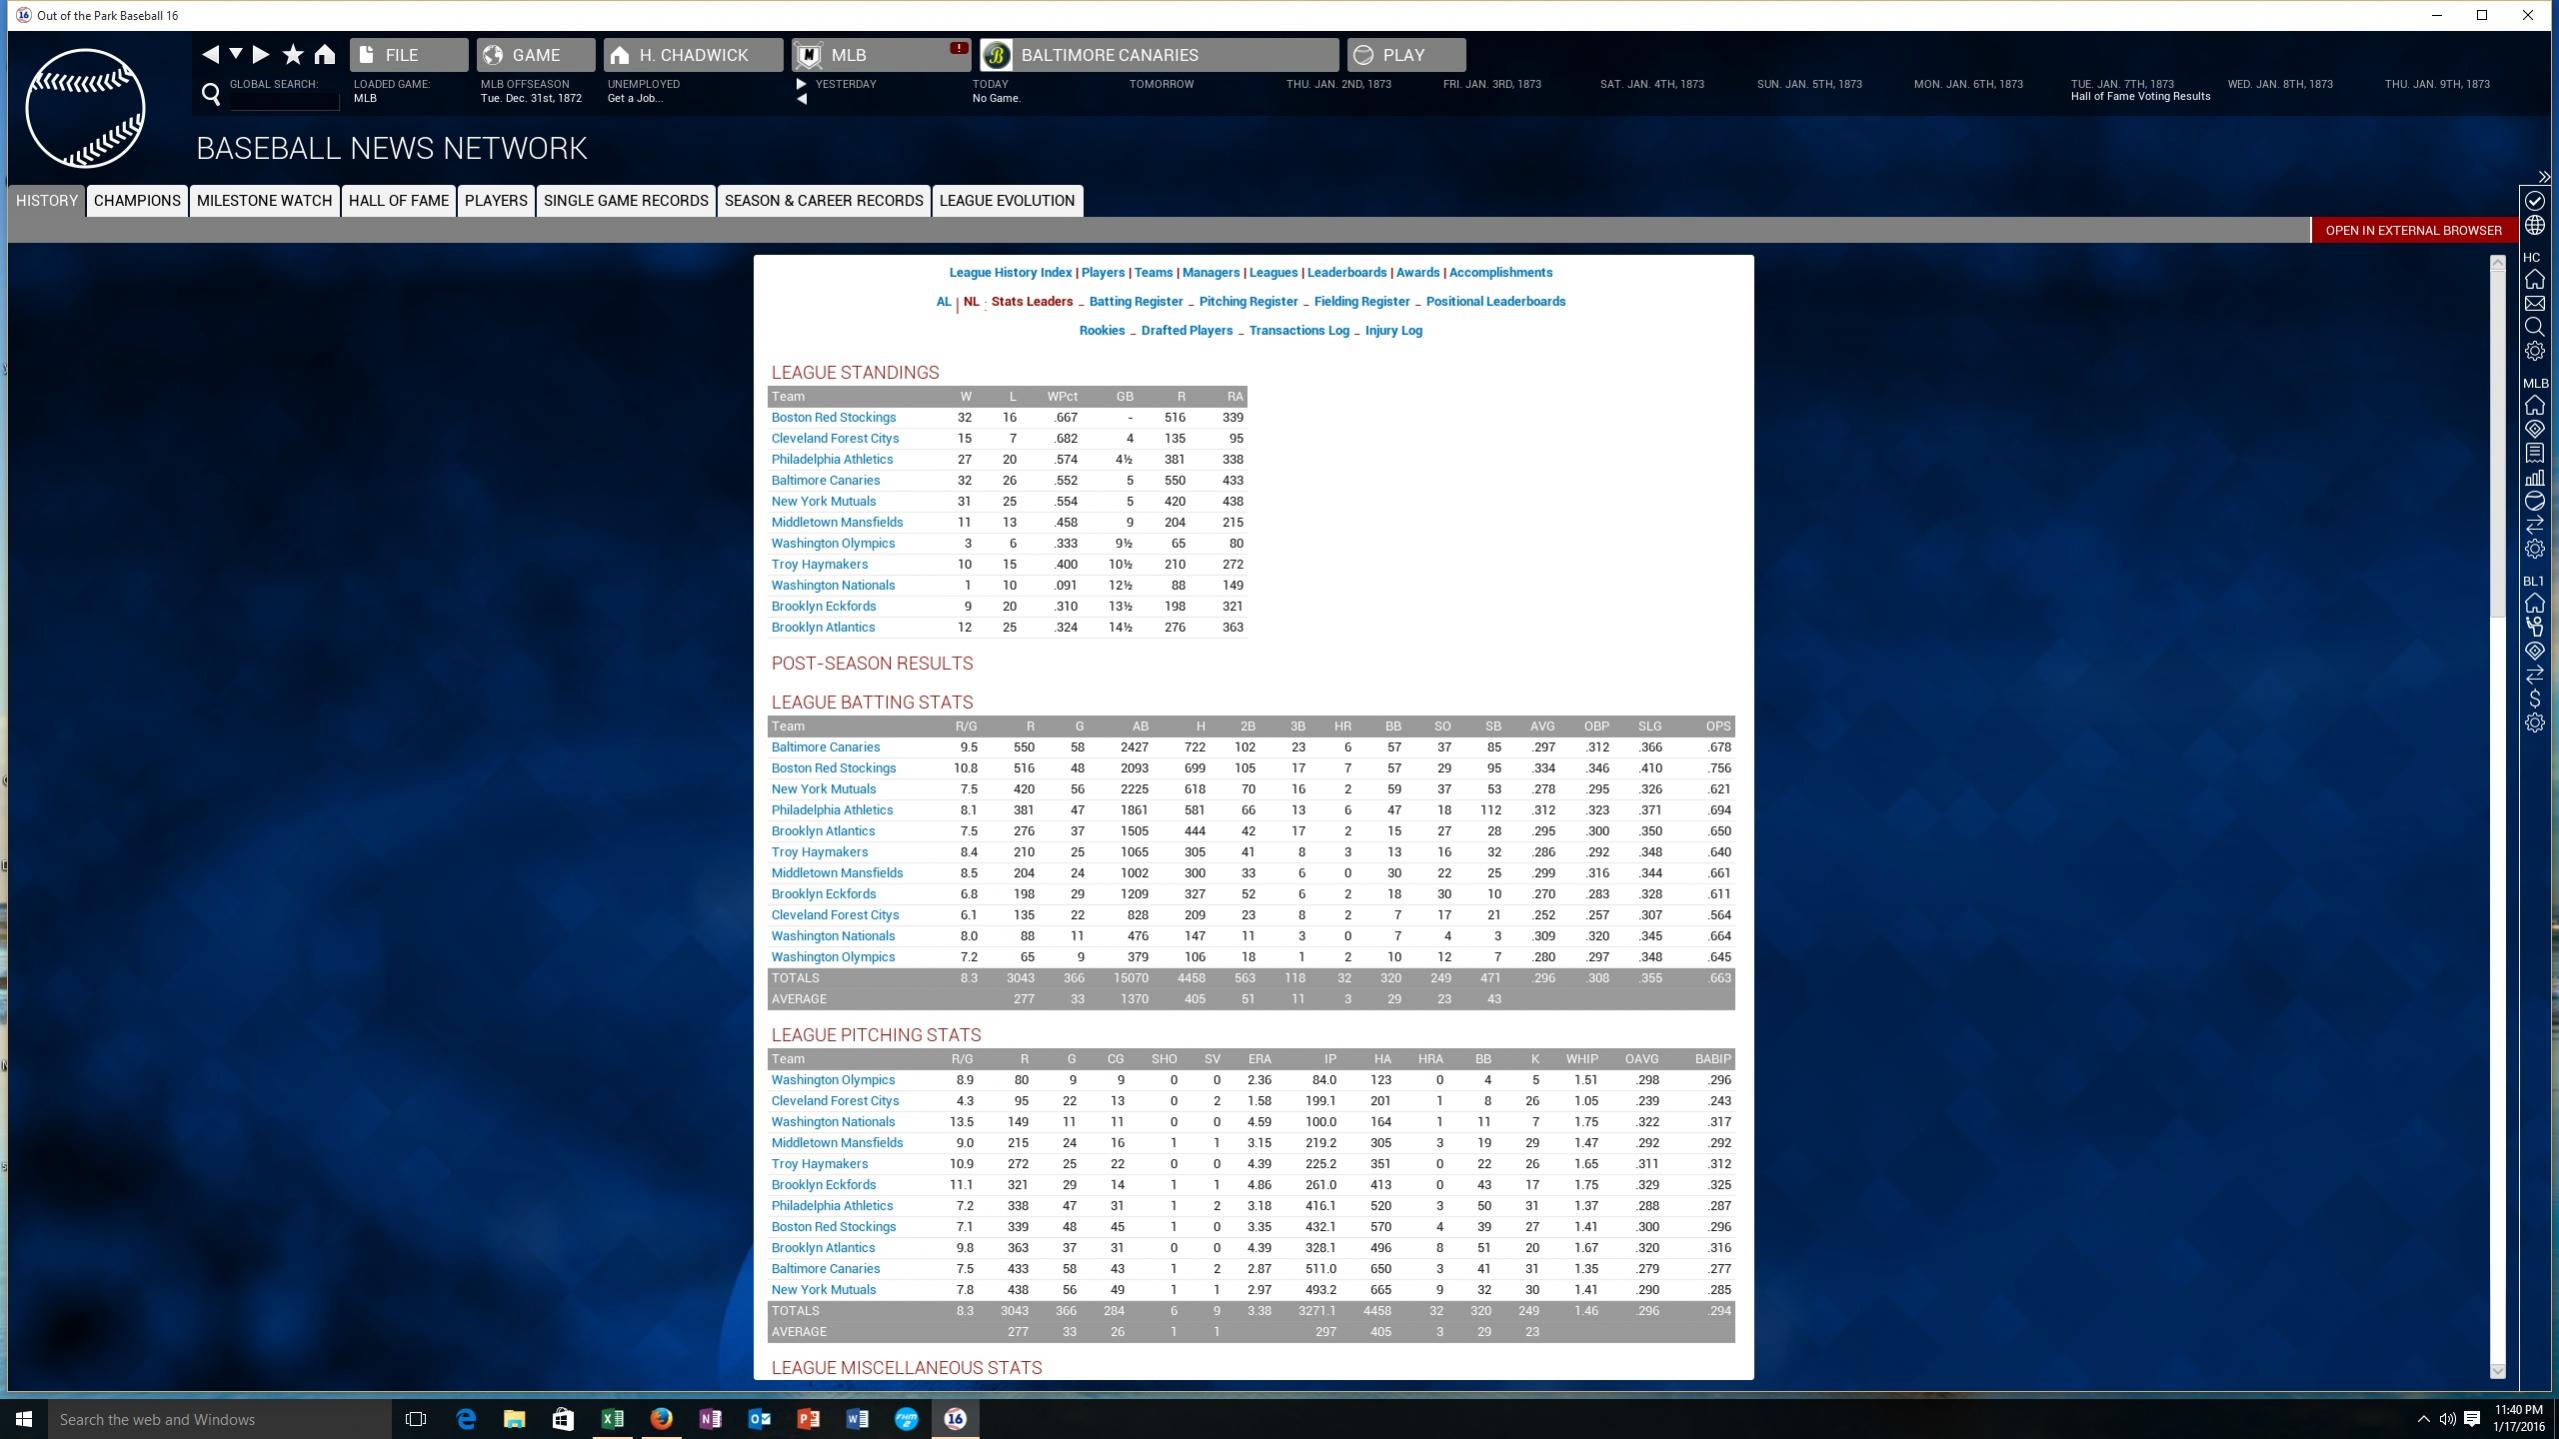Open the BALTIMORE CANARIES team menu
Viewport: 2559px width, 1439px height.
pos(1158,55)
